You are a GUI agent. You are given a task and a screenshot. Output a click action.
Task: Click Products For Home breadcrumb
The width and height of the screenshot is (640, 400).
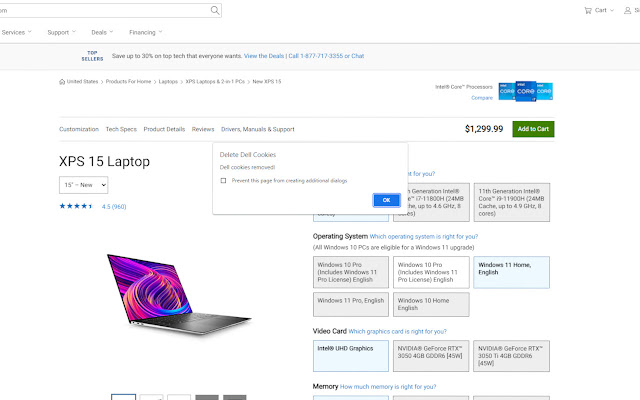(128, 82)
